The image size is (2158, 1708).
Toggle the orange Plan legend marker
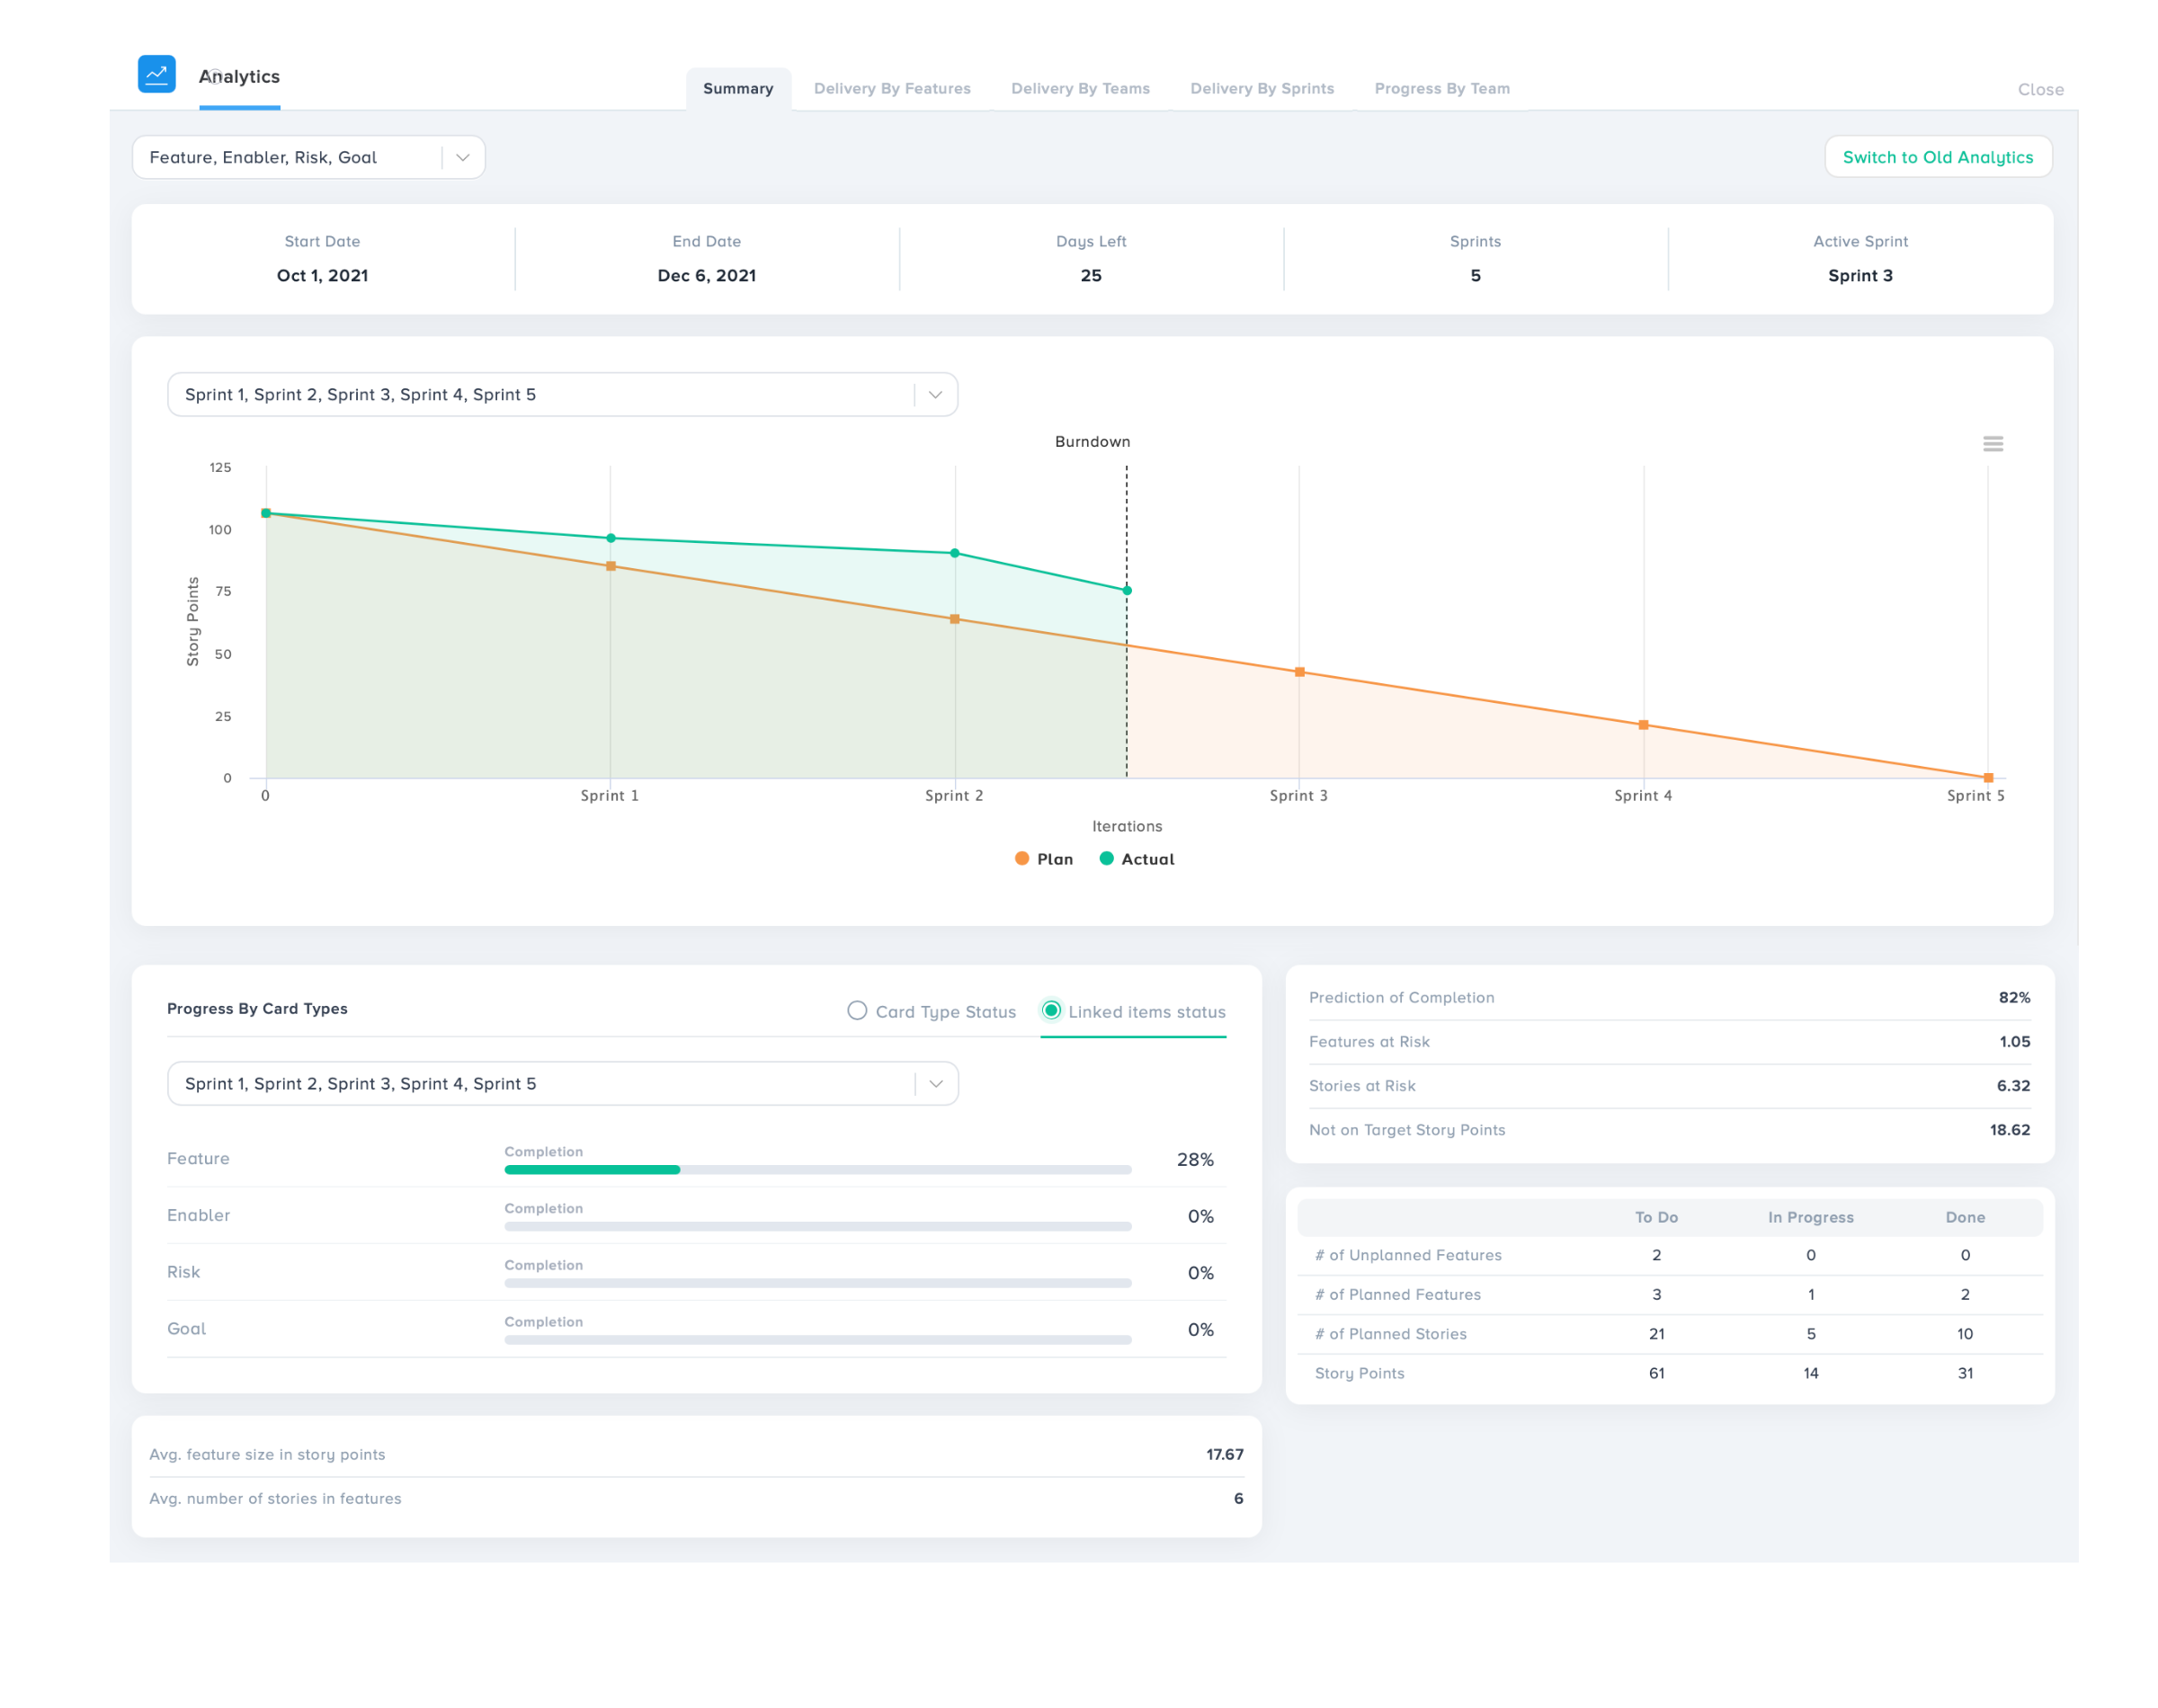click(x=1021, y=858)
